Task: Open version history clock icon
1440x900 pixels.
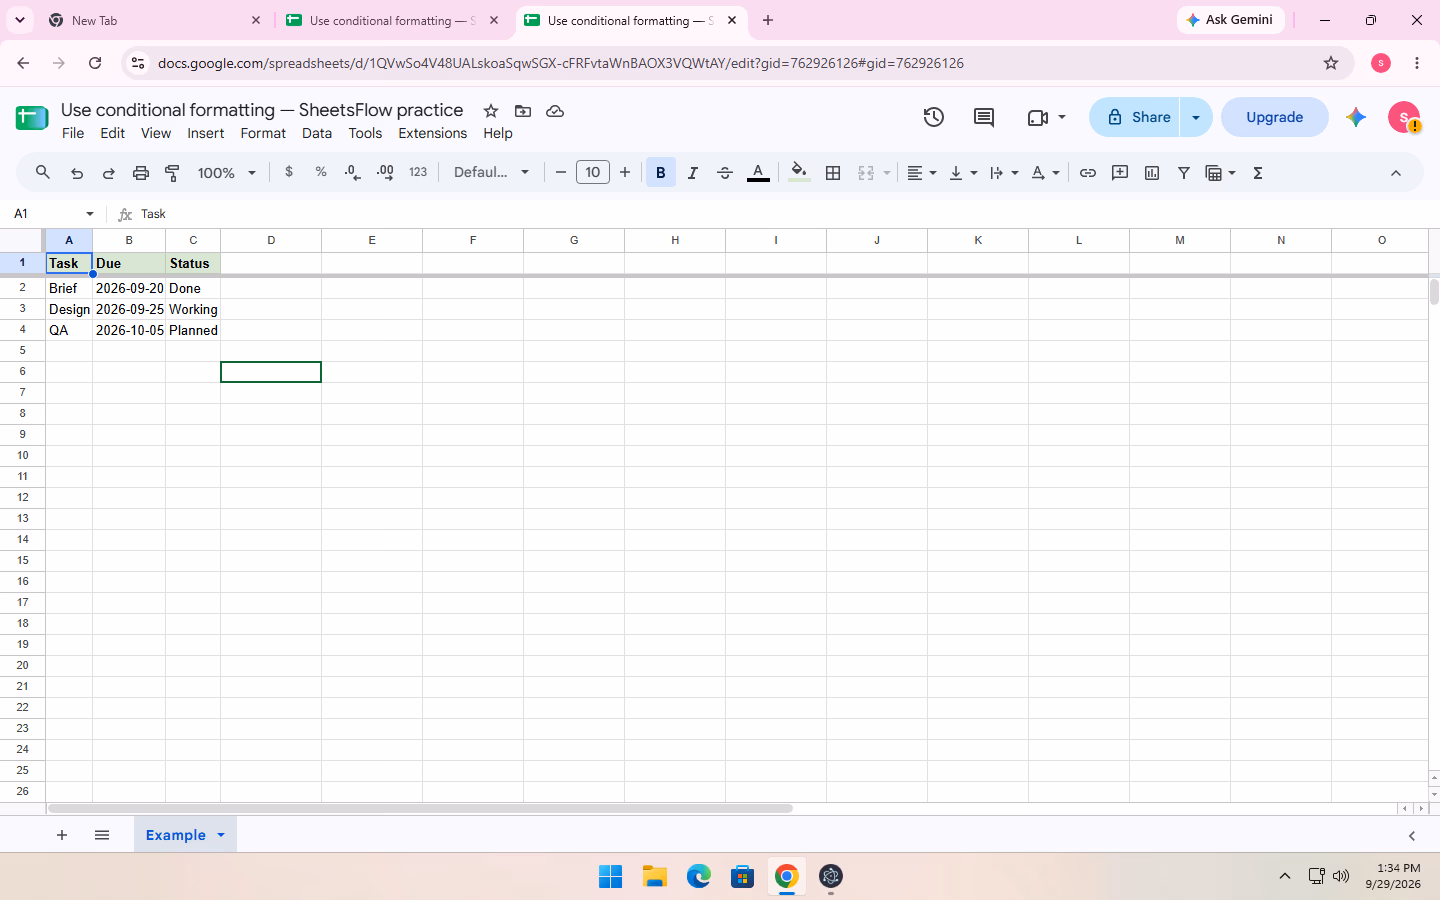Action: [934, 117]
